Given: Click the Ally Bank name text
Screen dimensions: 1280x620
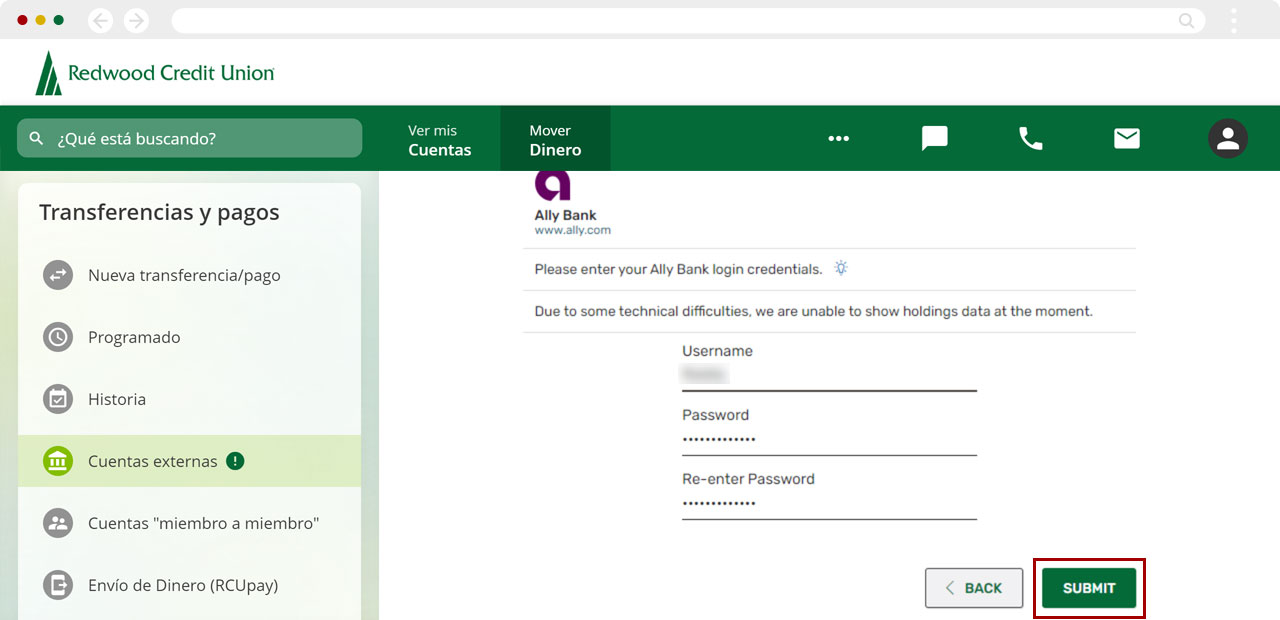Looking at the screenshot, I should point(565,215).
